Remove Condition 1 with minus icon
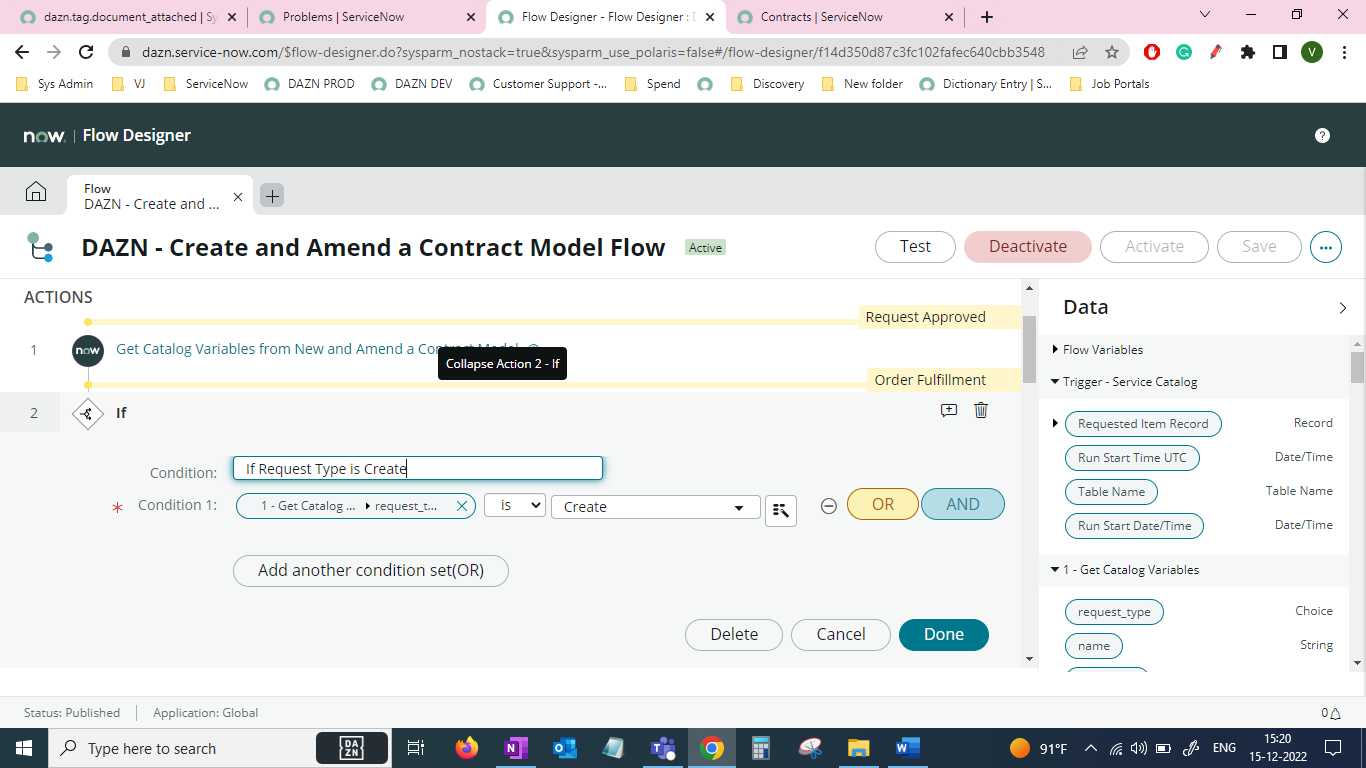The width and height of the screenshot is (1366, 768). pos(829,506)
